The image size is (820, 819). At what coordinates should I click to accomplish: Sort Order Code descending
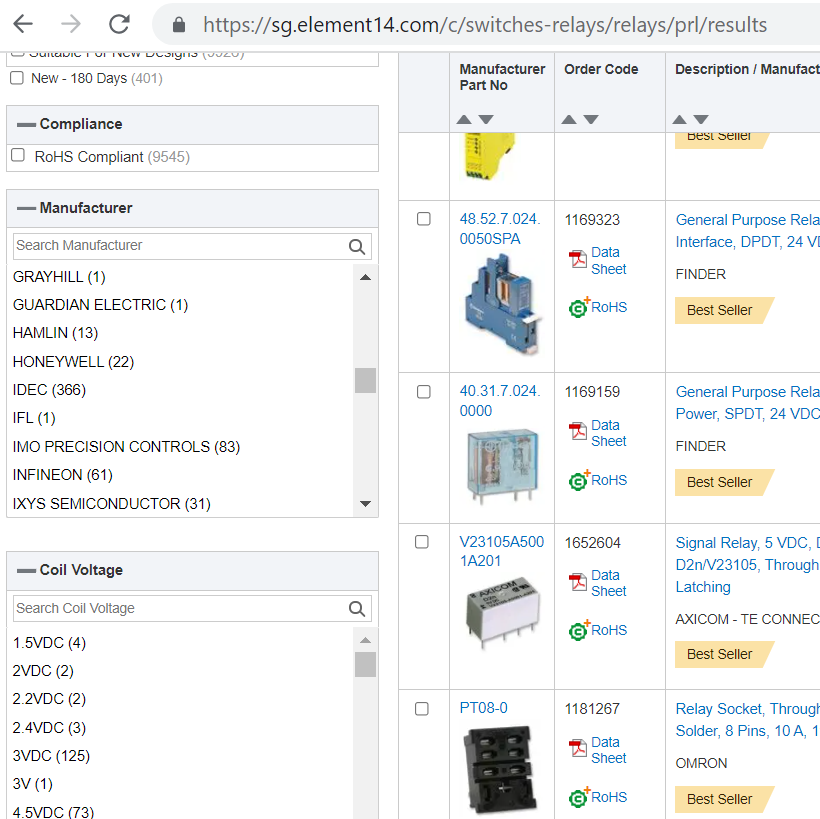coord(591,120)
